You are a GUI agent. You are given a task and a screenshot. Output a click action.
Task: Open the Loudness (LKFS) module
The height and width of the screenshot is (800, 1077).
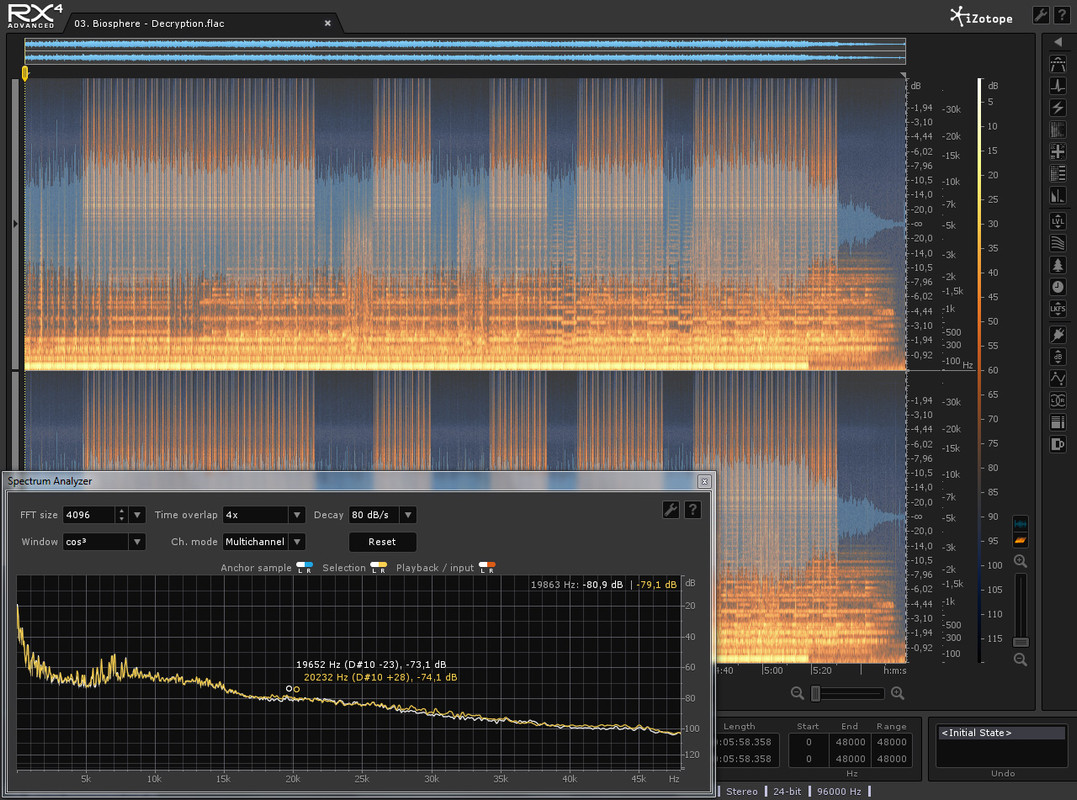coord(1058,309)
